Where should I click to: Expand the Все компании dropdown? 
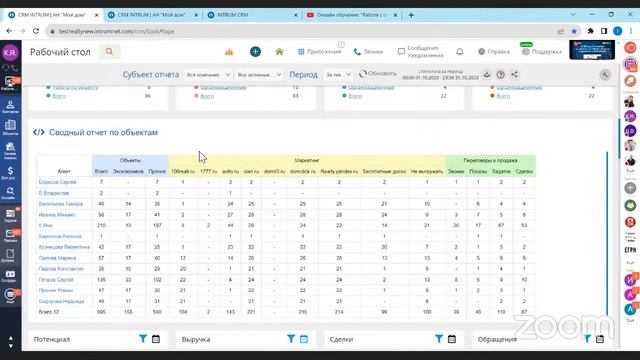pyautogui.click(x=208, y=75)
